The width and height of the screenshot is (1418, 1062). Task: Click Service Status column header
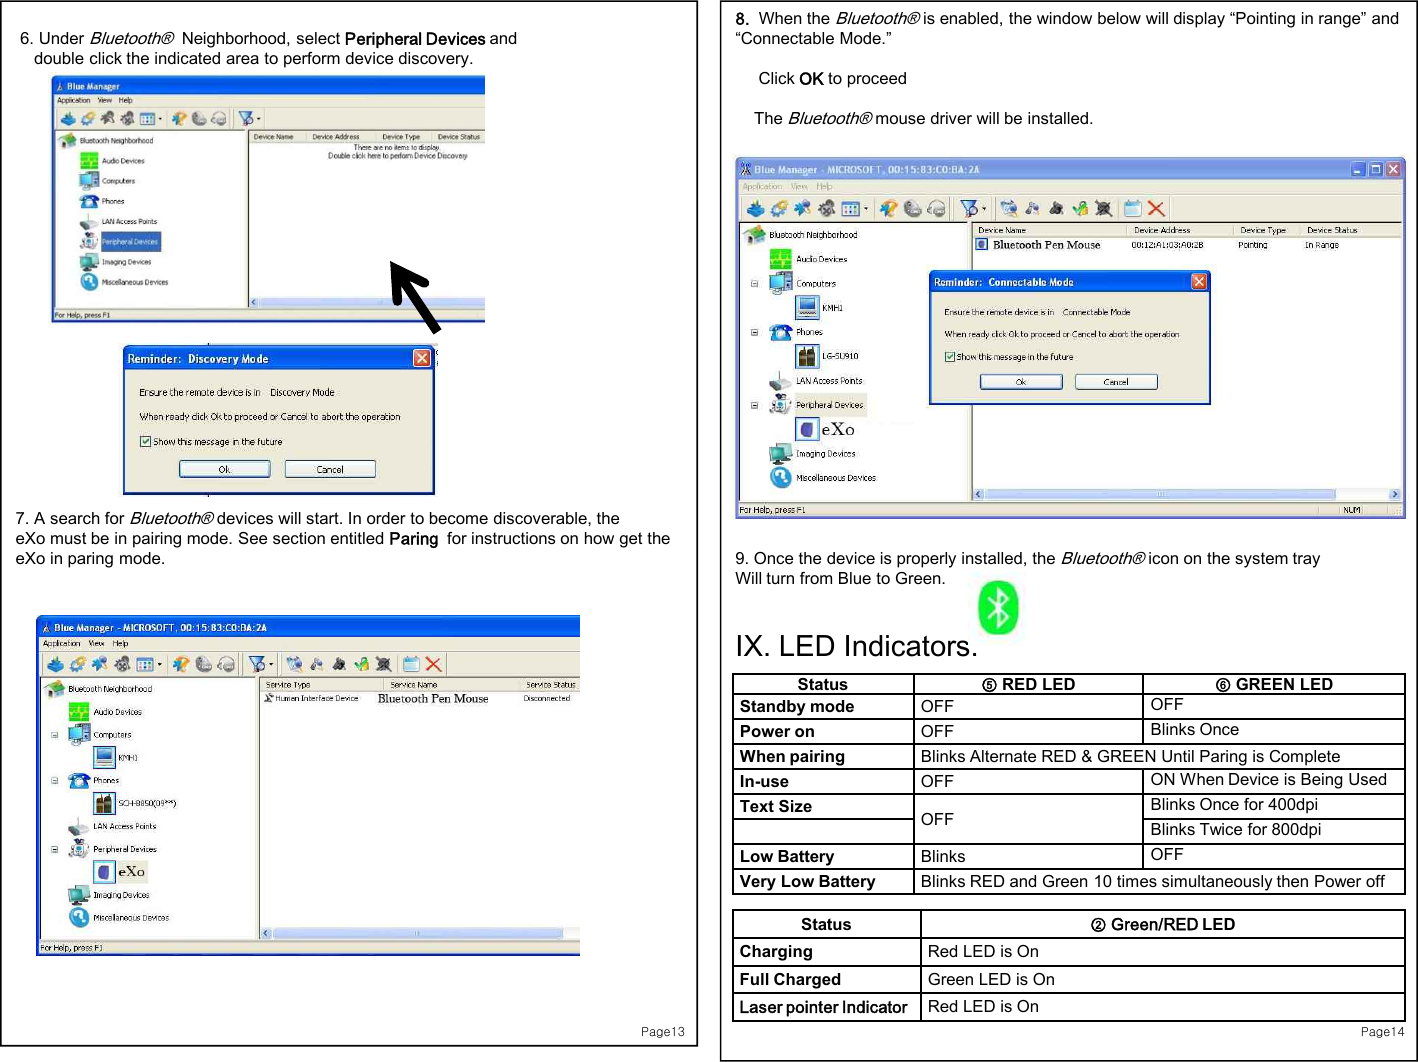(550, 685)
